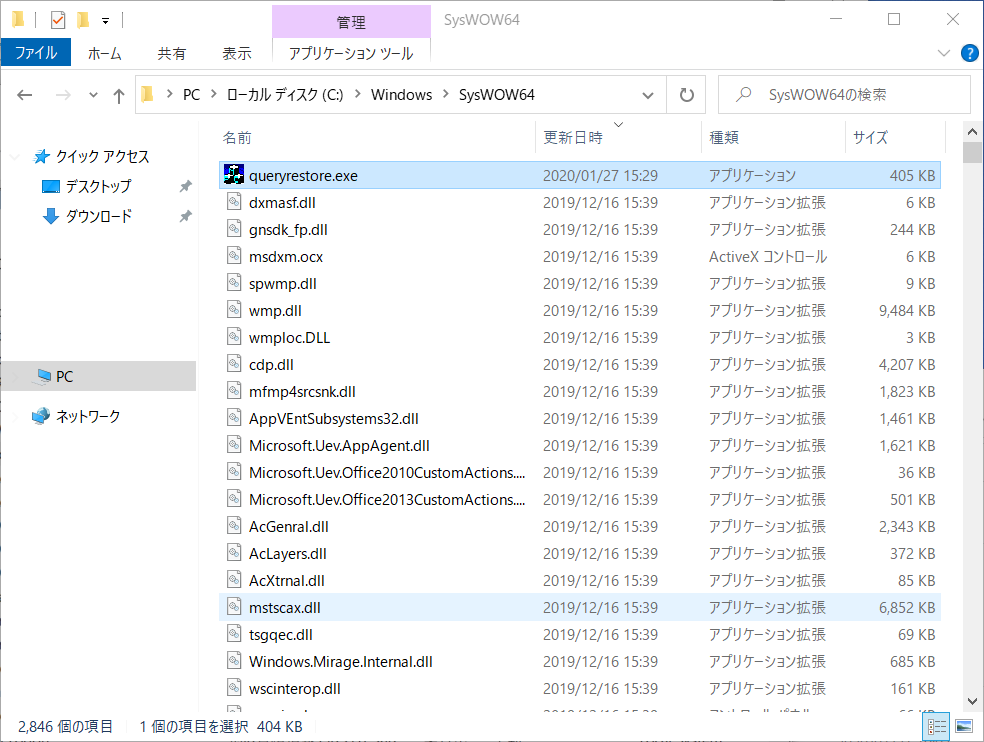Screen dimensions: 984x742
Task: Expand the Network tree node
Action: (x=15, y=416)
